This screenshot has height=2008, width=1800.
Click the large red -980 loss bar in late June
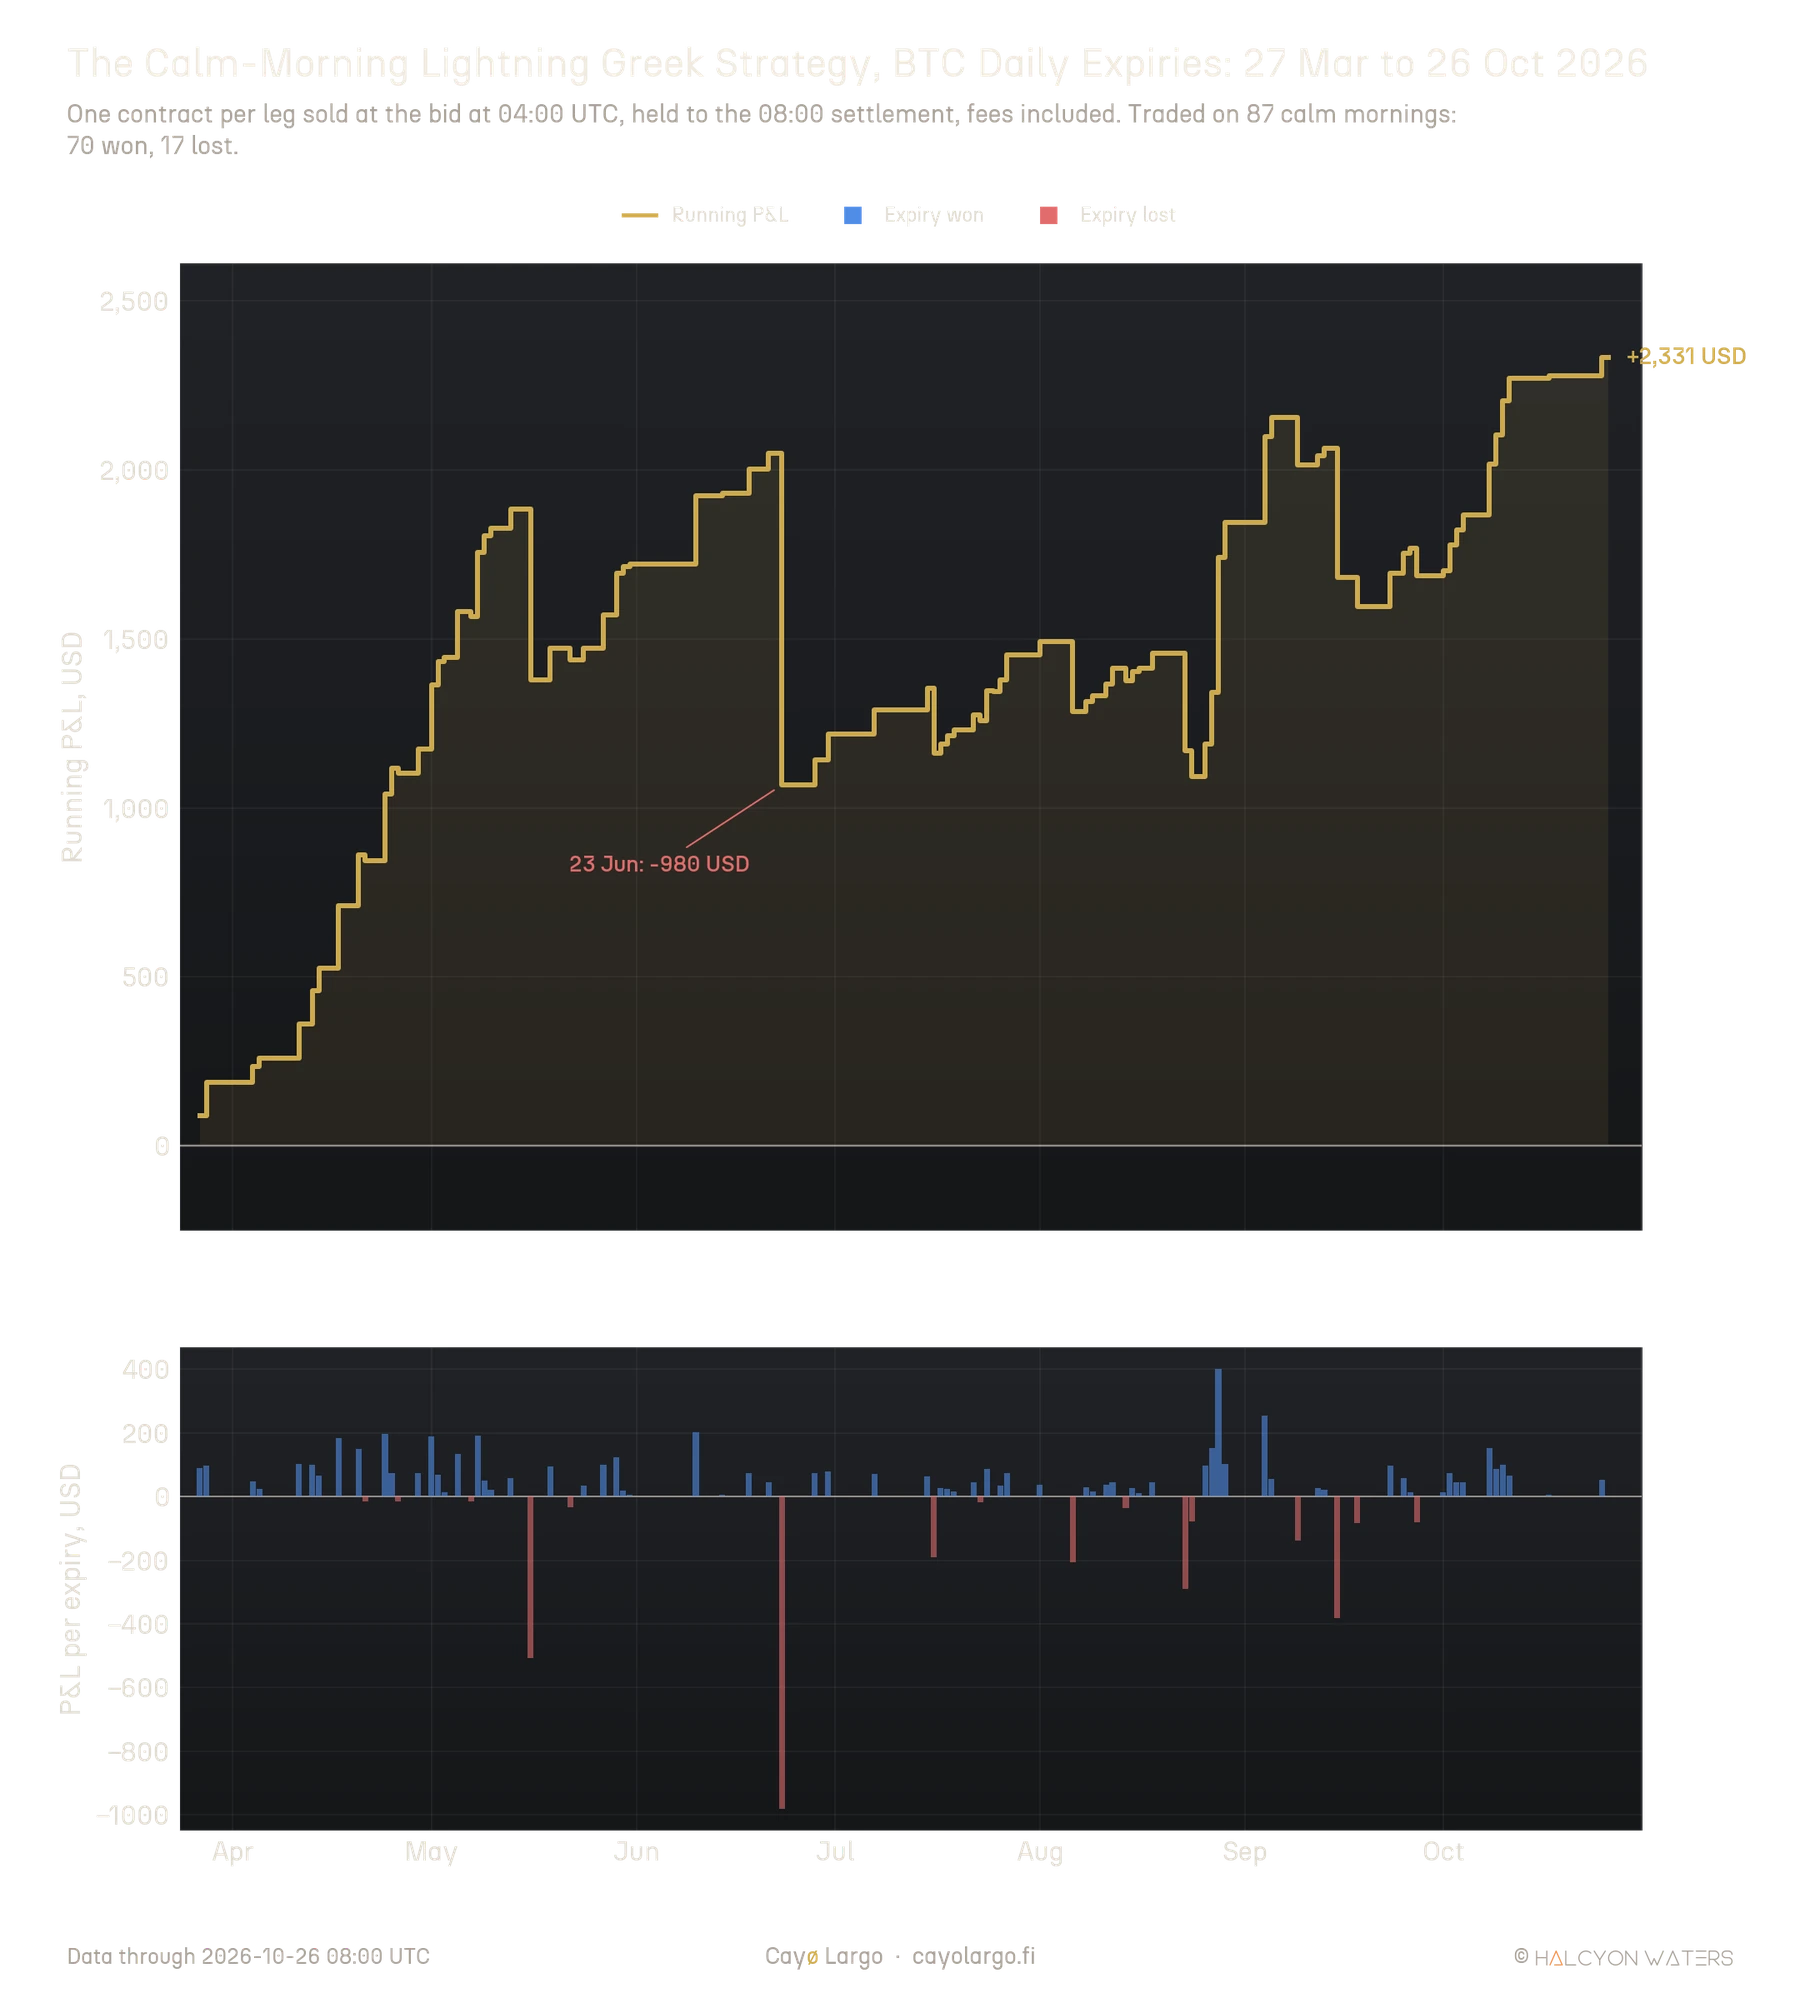click(x=782, y=1652)
